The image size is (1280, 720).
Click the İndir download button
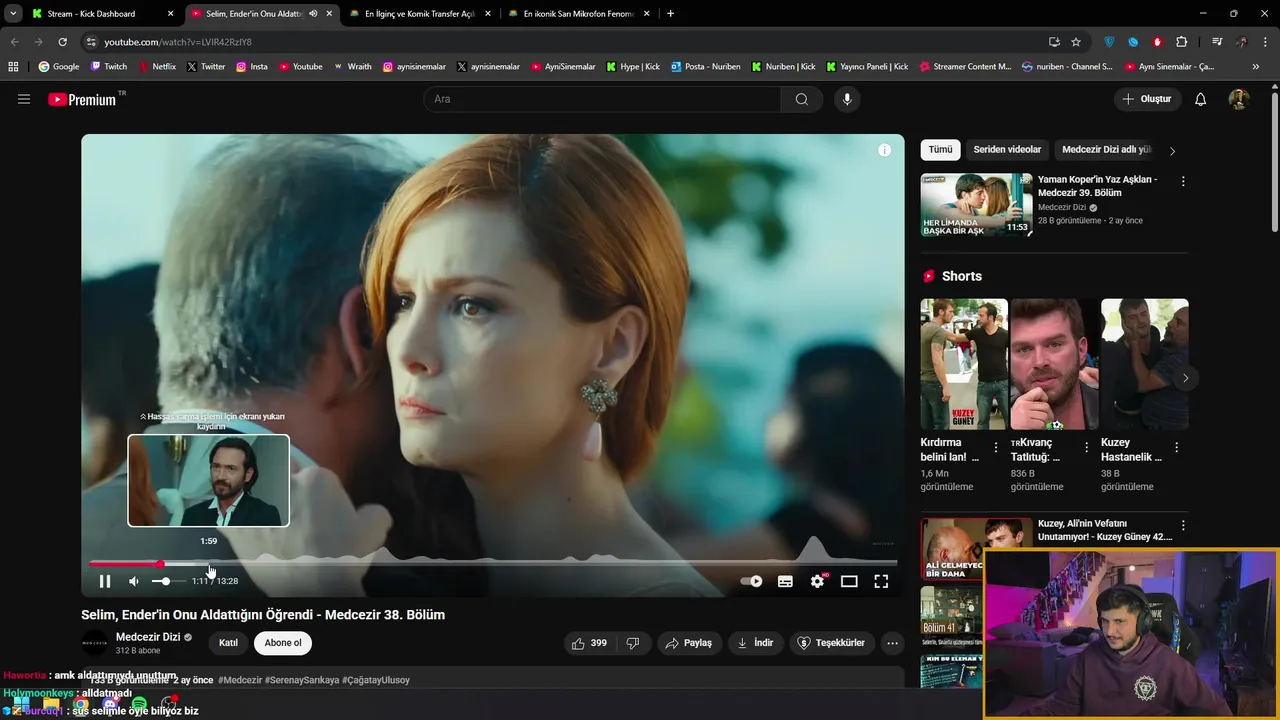(x=755, y=643)
